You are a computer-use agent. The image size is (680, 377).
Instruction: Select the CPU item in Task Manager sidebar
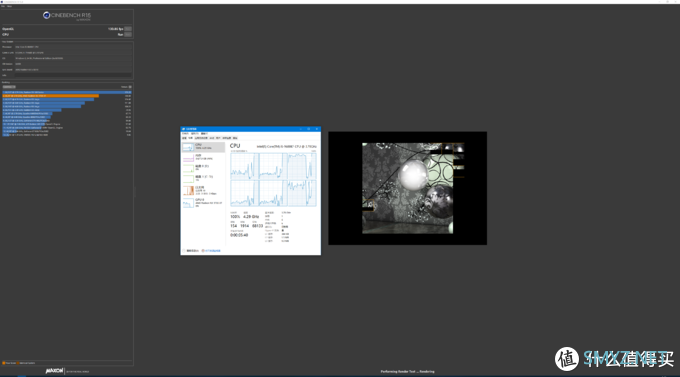click(x=203, y=147)
